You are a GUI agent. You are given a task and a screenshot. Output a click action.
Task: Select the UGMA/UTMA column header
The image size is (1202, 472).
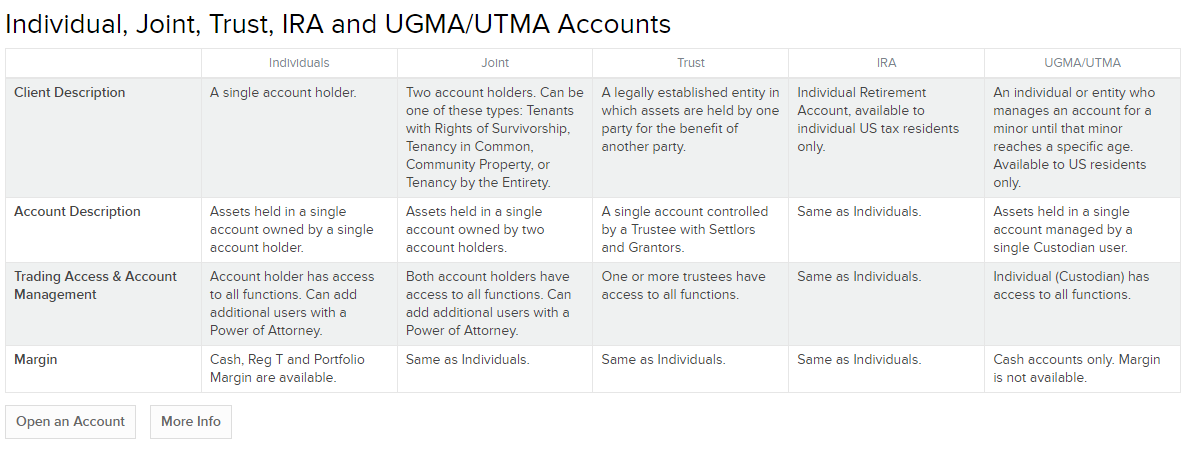pyautogui.click(x=1082, y=63)
